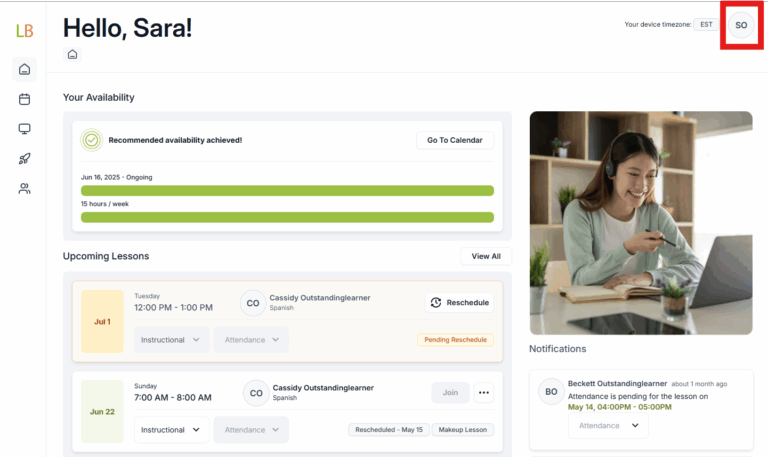Open the Home sidebar icon
This screenshot has width=768, height=457.
(x=24, y=69)
